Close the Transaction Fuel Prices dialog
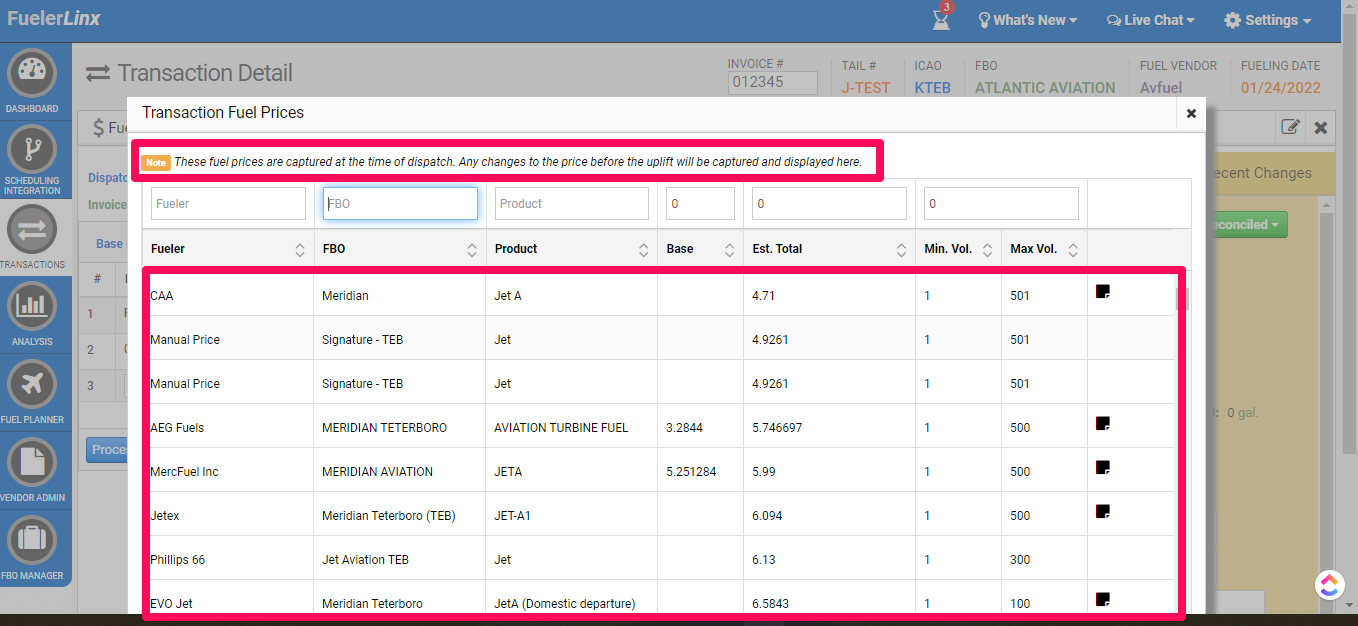Screen dimensions: 1358x626 [x=1191, y=114]
